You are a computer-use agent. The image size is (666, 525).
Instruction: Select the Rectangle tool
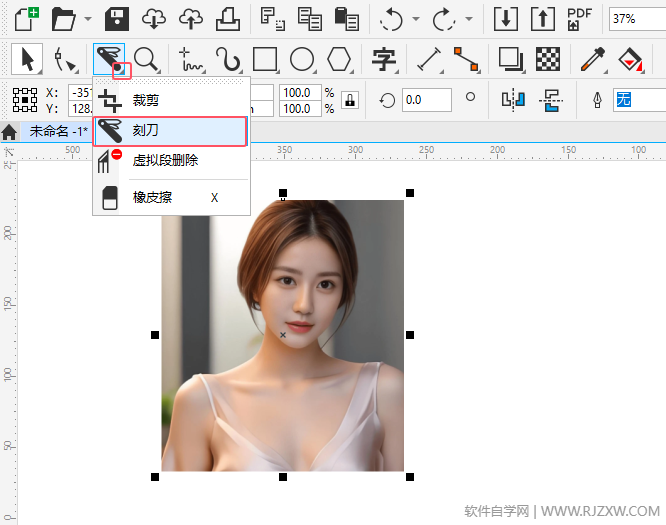click(265, 59)
